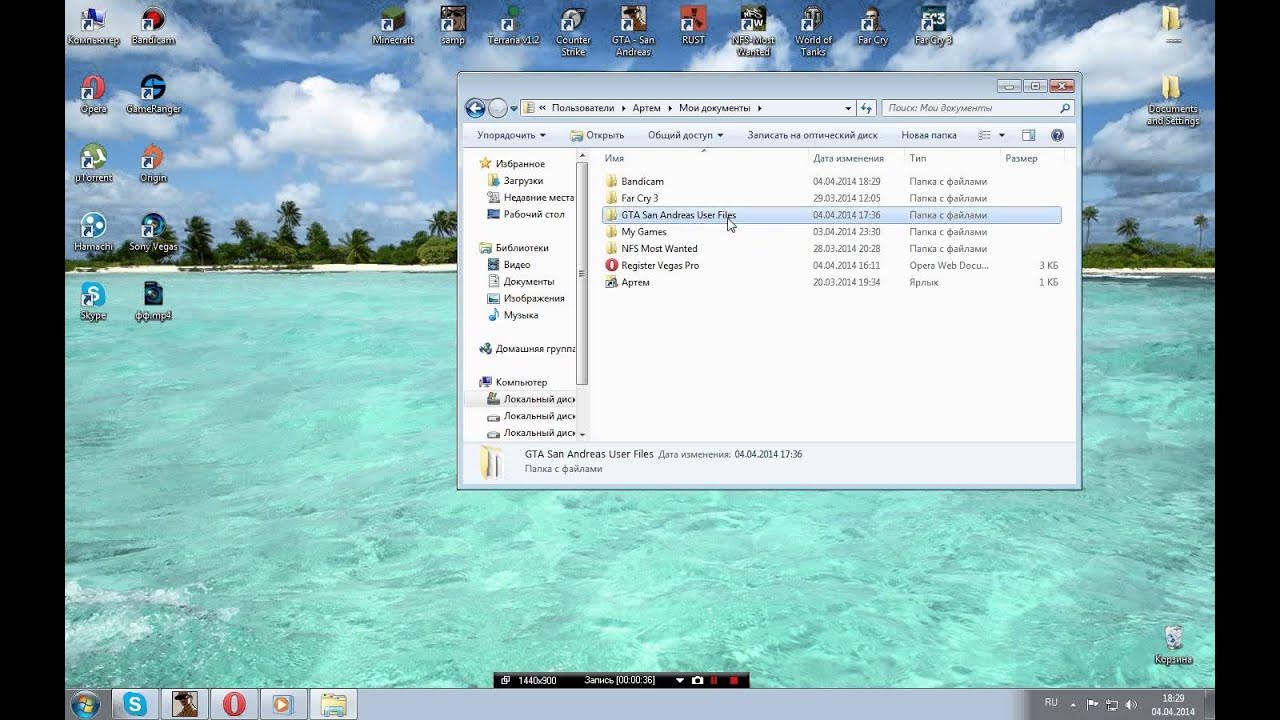The height and width of the screenshot is (720, 1280).
Task: Open the Minecraft desktop shortcut
Action: pyautogui.click(x=393, y=26)
